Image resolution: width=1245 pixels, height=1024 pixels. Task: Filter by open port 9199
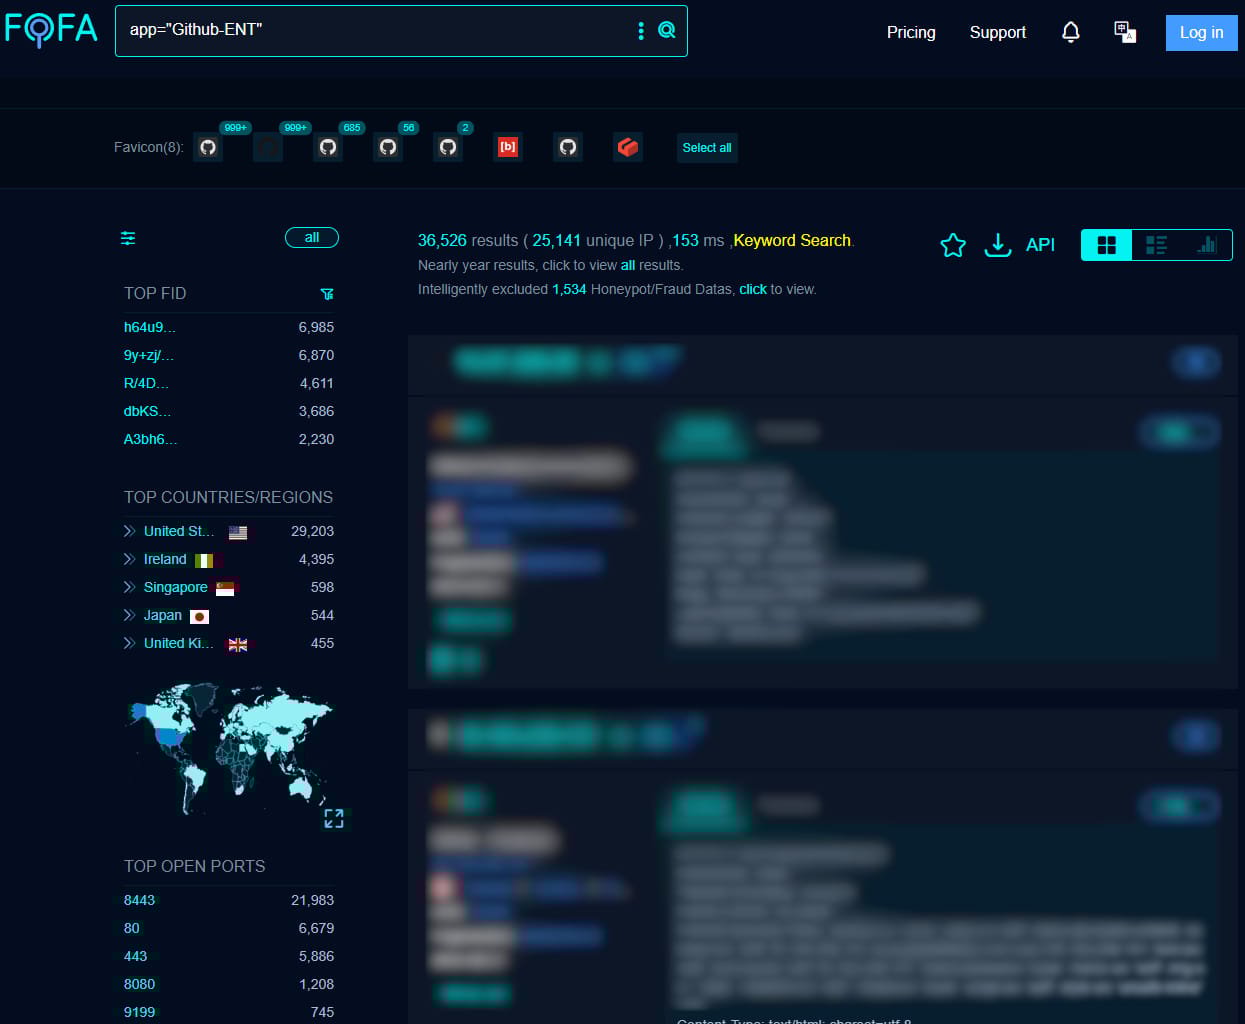tap(139, 1012)
